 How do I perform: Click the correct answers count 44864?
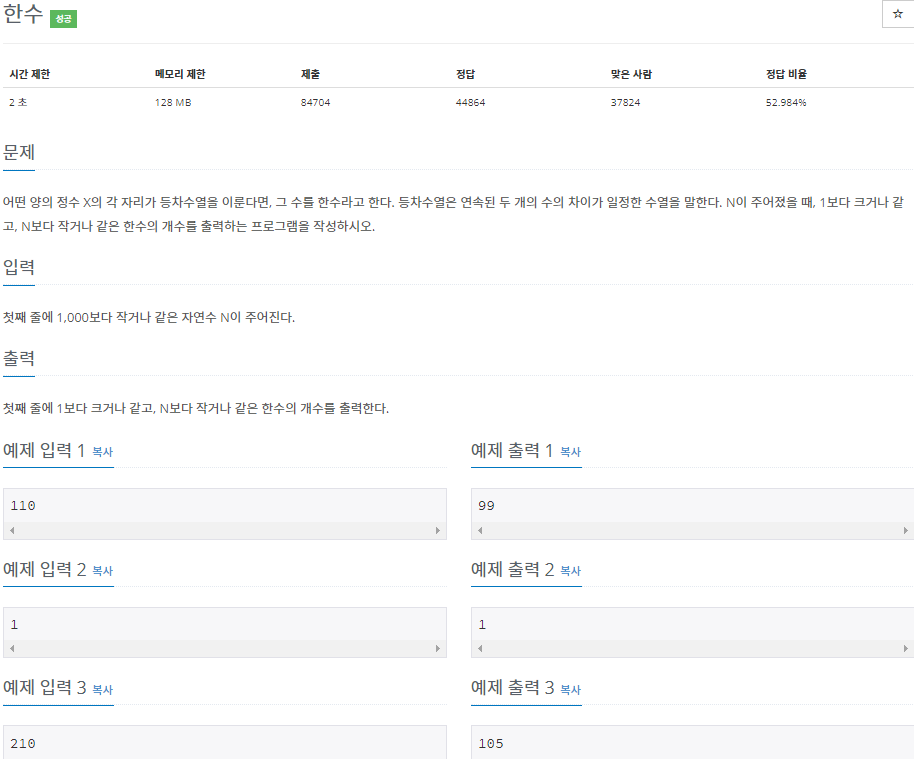(x=470, y=102)
